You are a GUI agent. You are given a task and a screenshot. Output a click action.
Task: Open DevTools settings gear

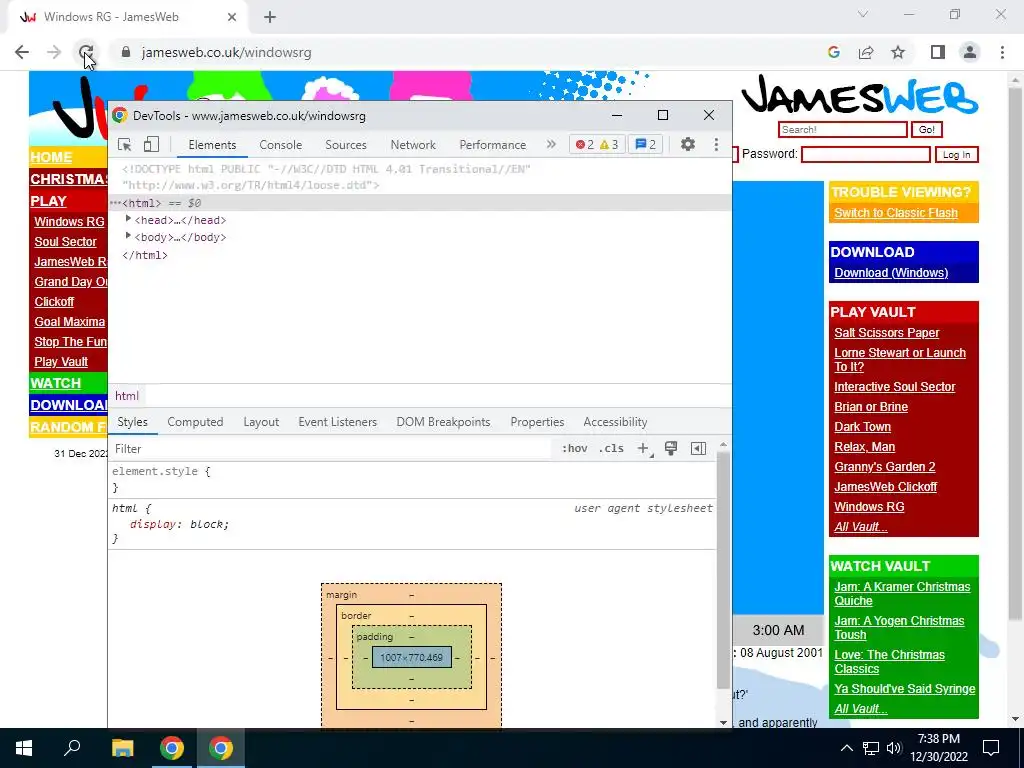pos(688,144)
